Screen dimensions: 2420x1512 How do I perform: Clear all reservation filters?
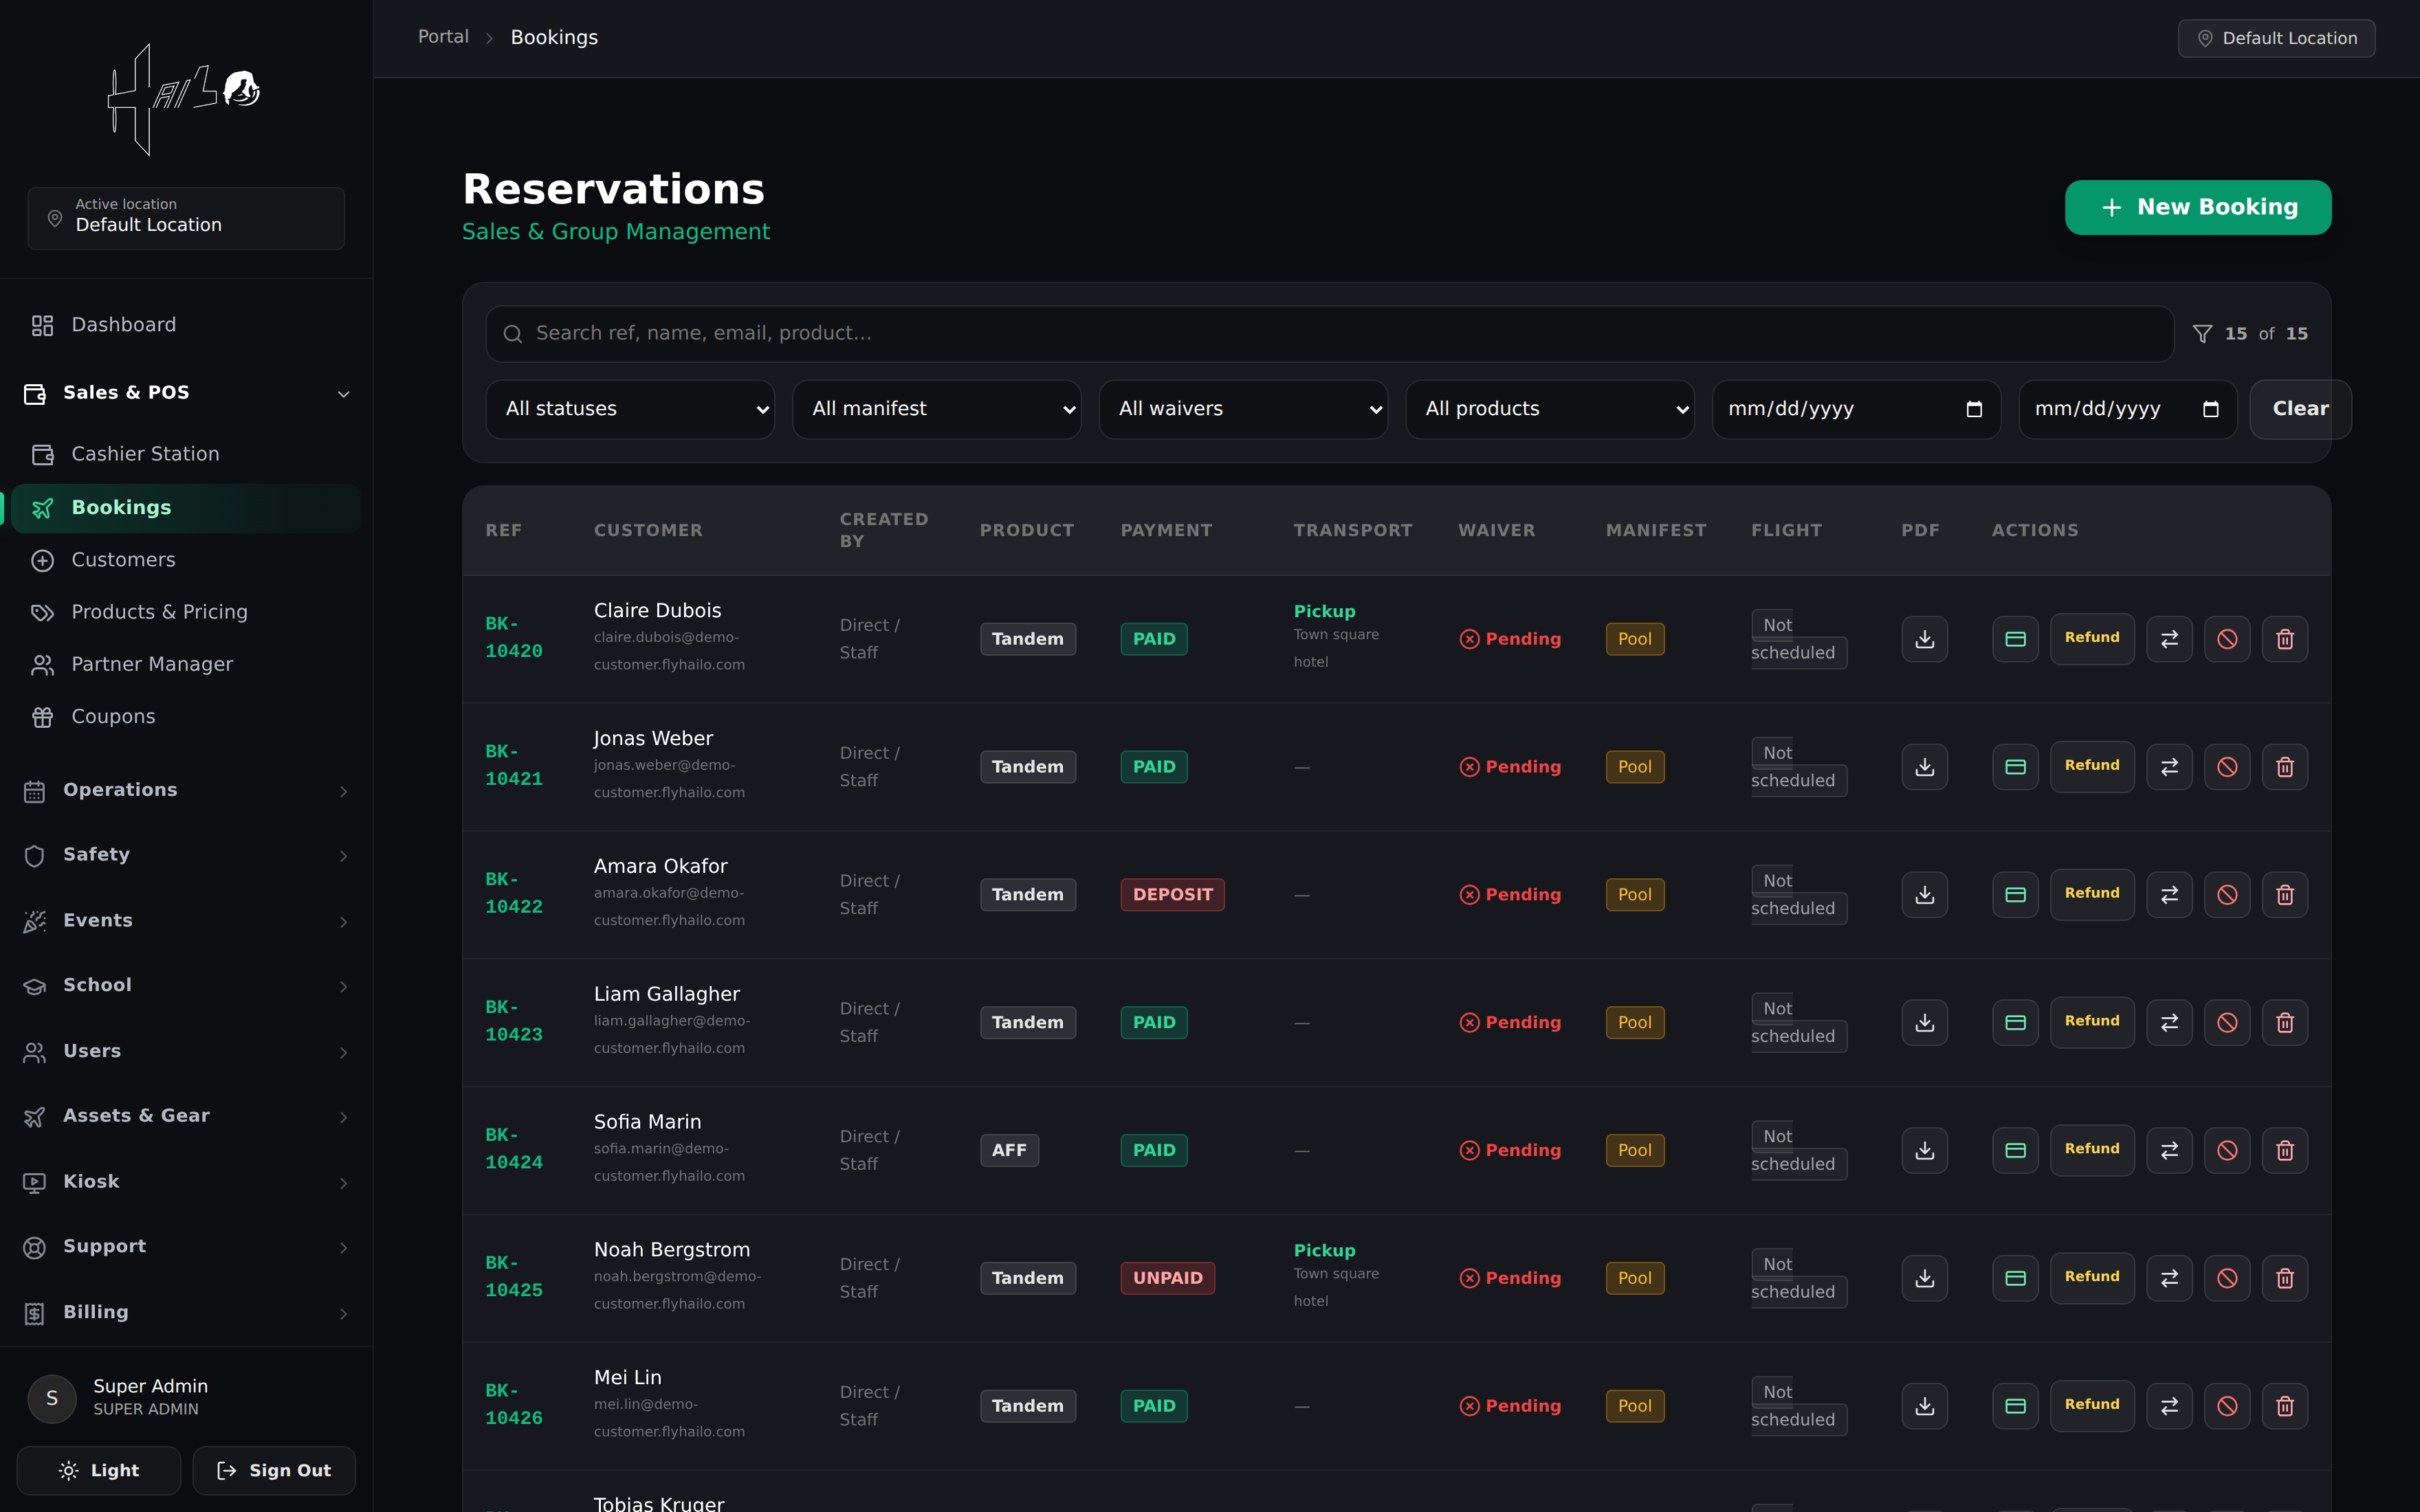(2300, 409)
